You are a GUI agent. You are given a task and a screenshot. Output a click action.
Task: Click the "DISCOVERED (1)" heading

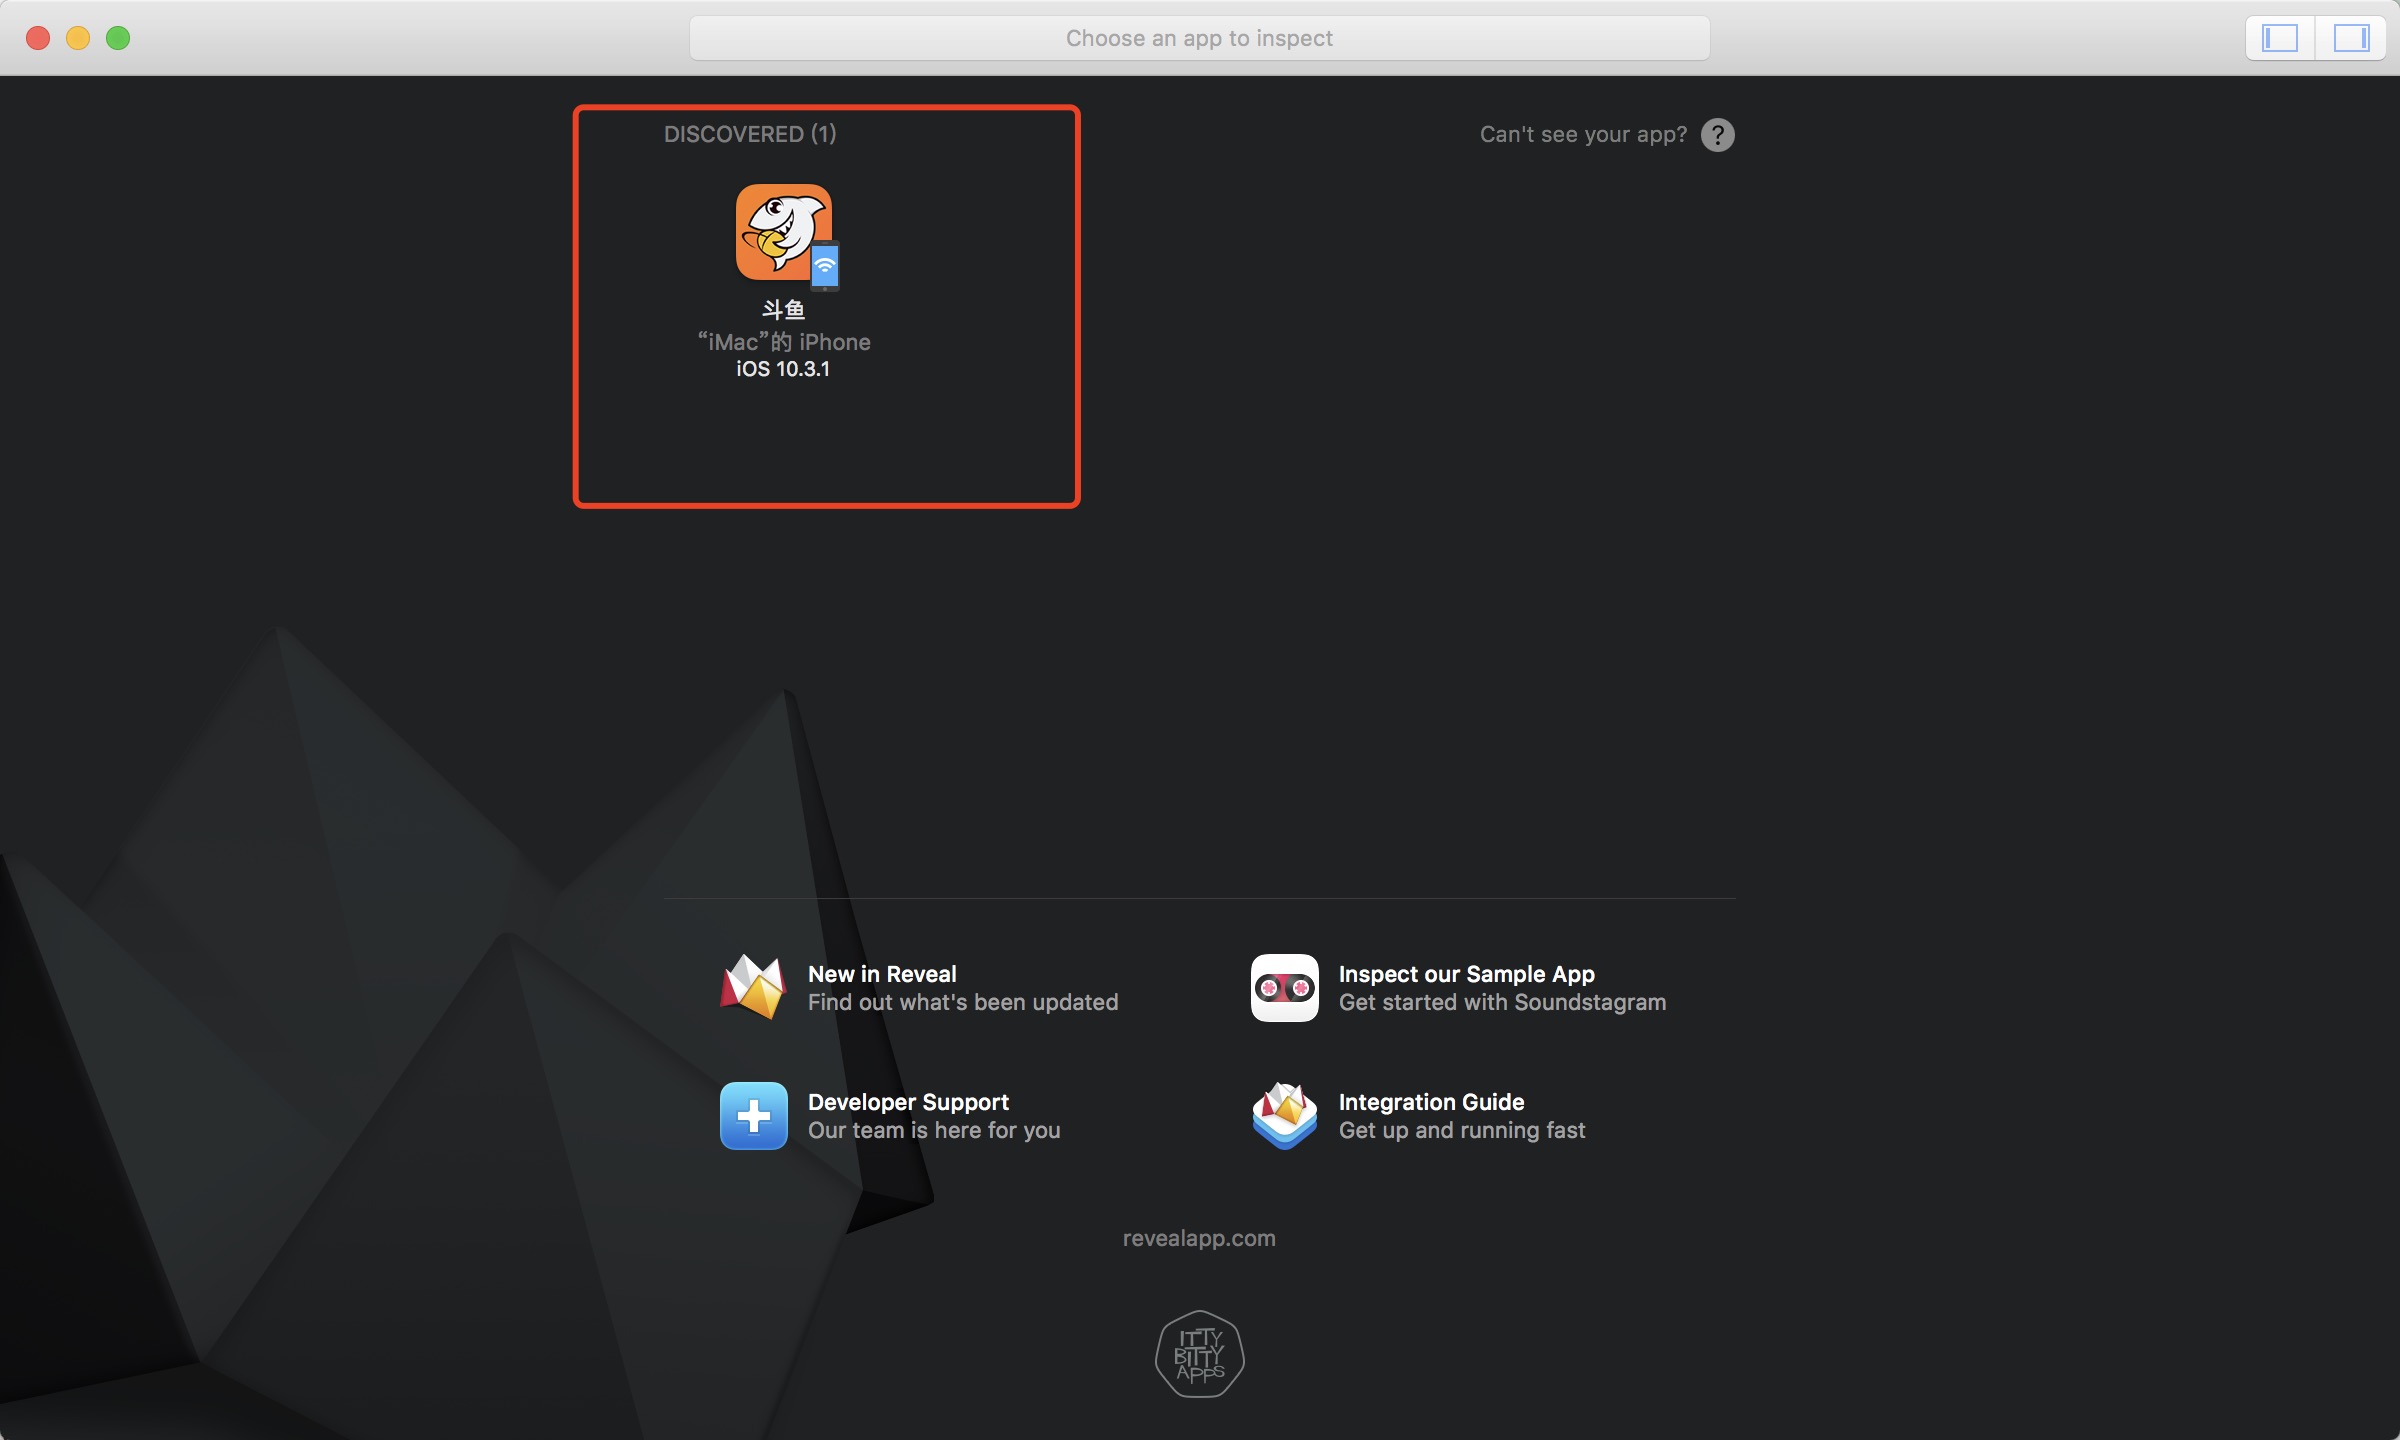click(x=750, y=134)
